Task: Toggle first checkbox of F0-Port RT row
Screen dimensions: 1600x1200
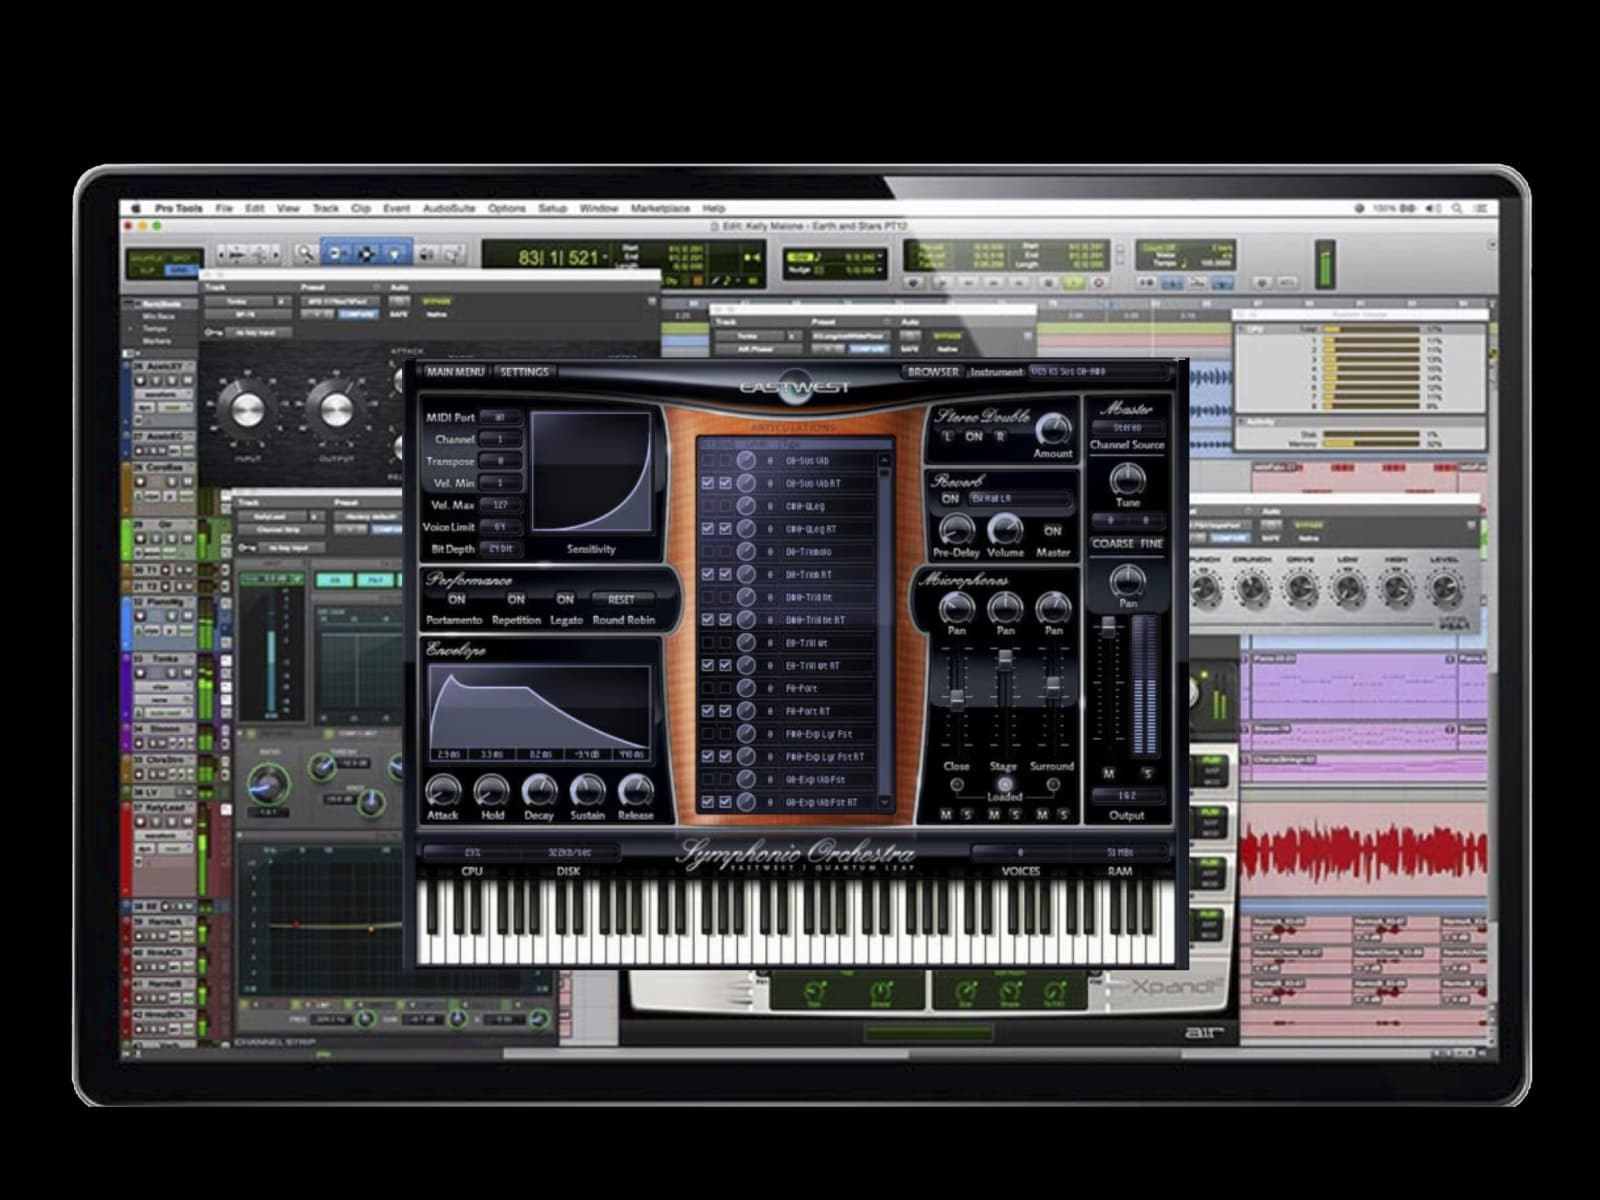Action: pos(708,711)
